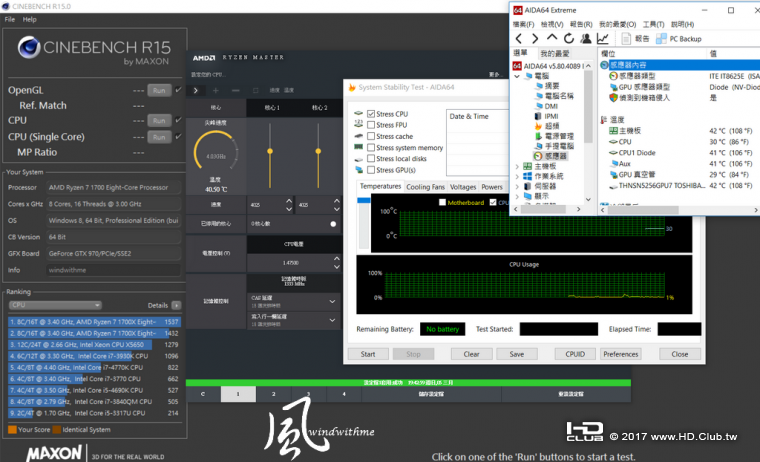Click the AIDA64 up-level arrow icon

[550, 38]
